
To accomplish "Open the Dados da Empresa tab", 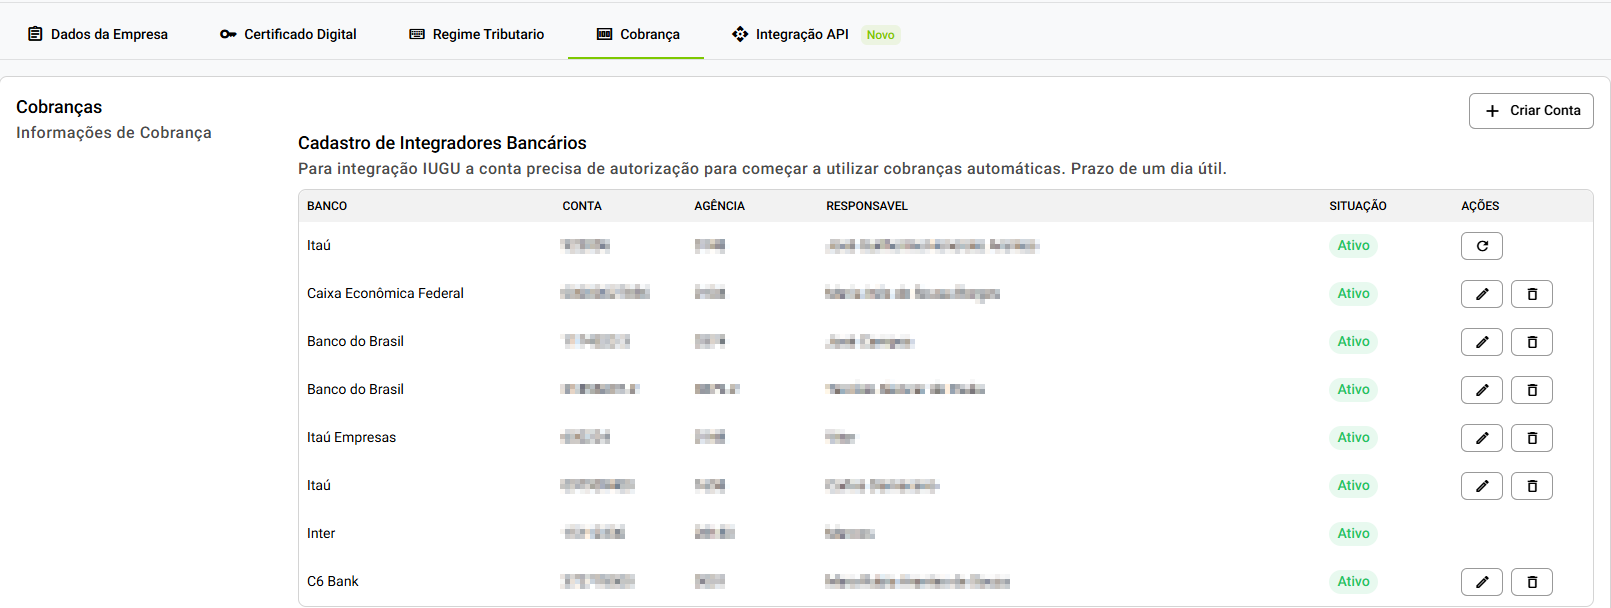I will tap(98, 34).
